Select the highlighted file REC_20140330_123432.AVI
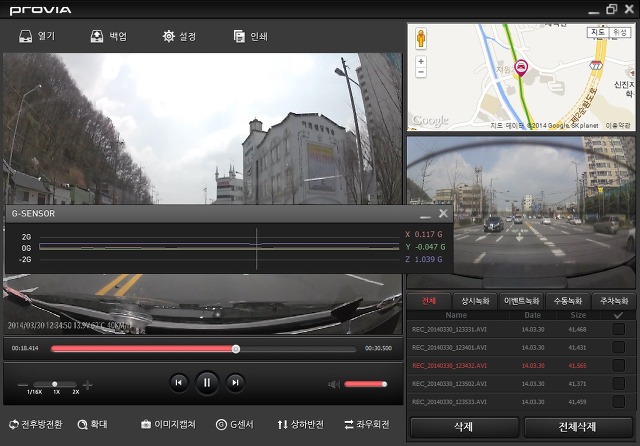Screen dimensions: 640x446 point(449,366)
